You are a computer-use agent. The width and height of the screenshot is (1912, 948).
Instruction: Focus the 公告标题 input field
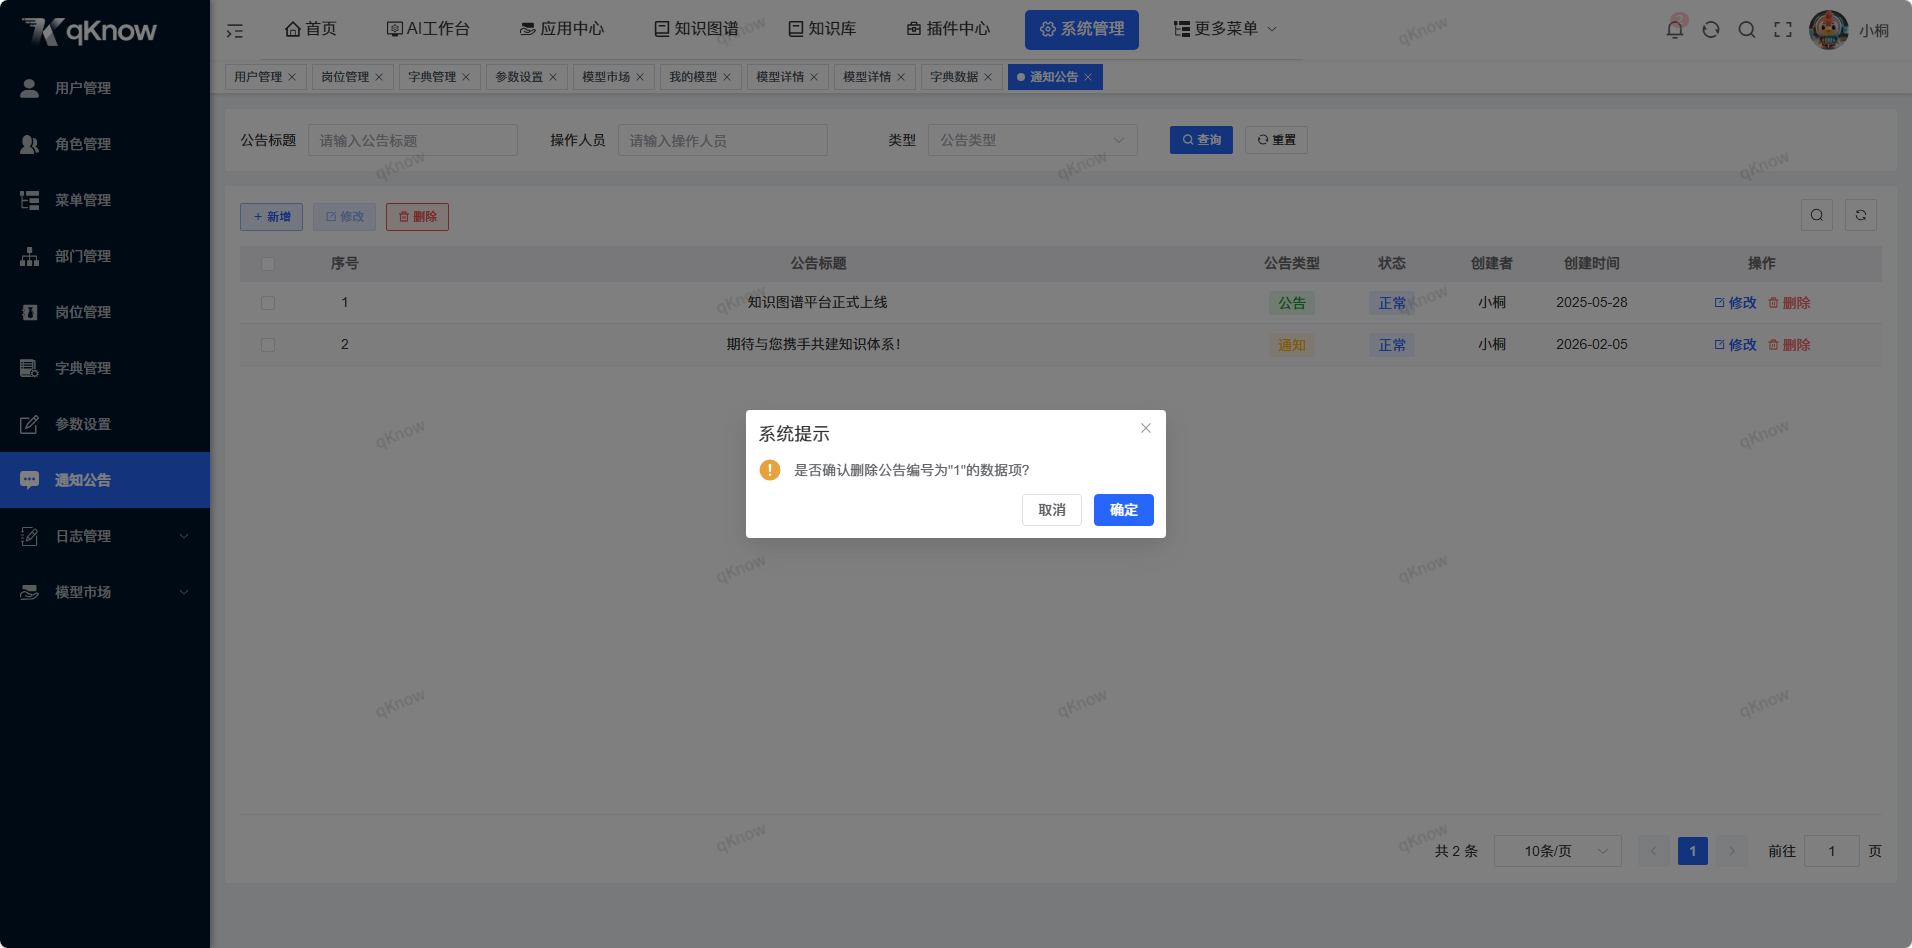413,140
